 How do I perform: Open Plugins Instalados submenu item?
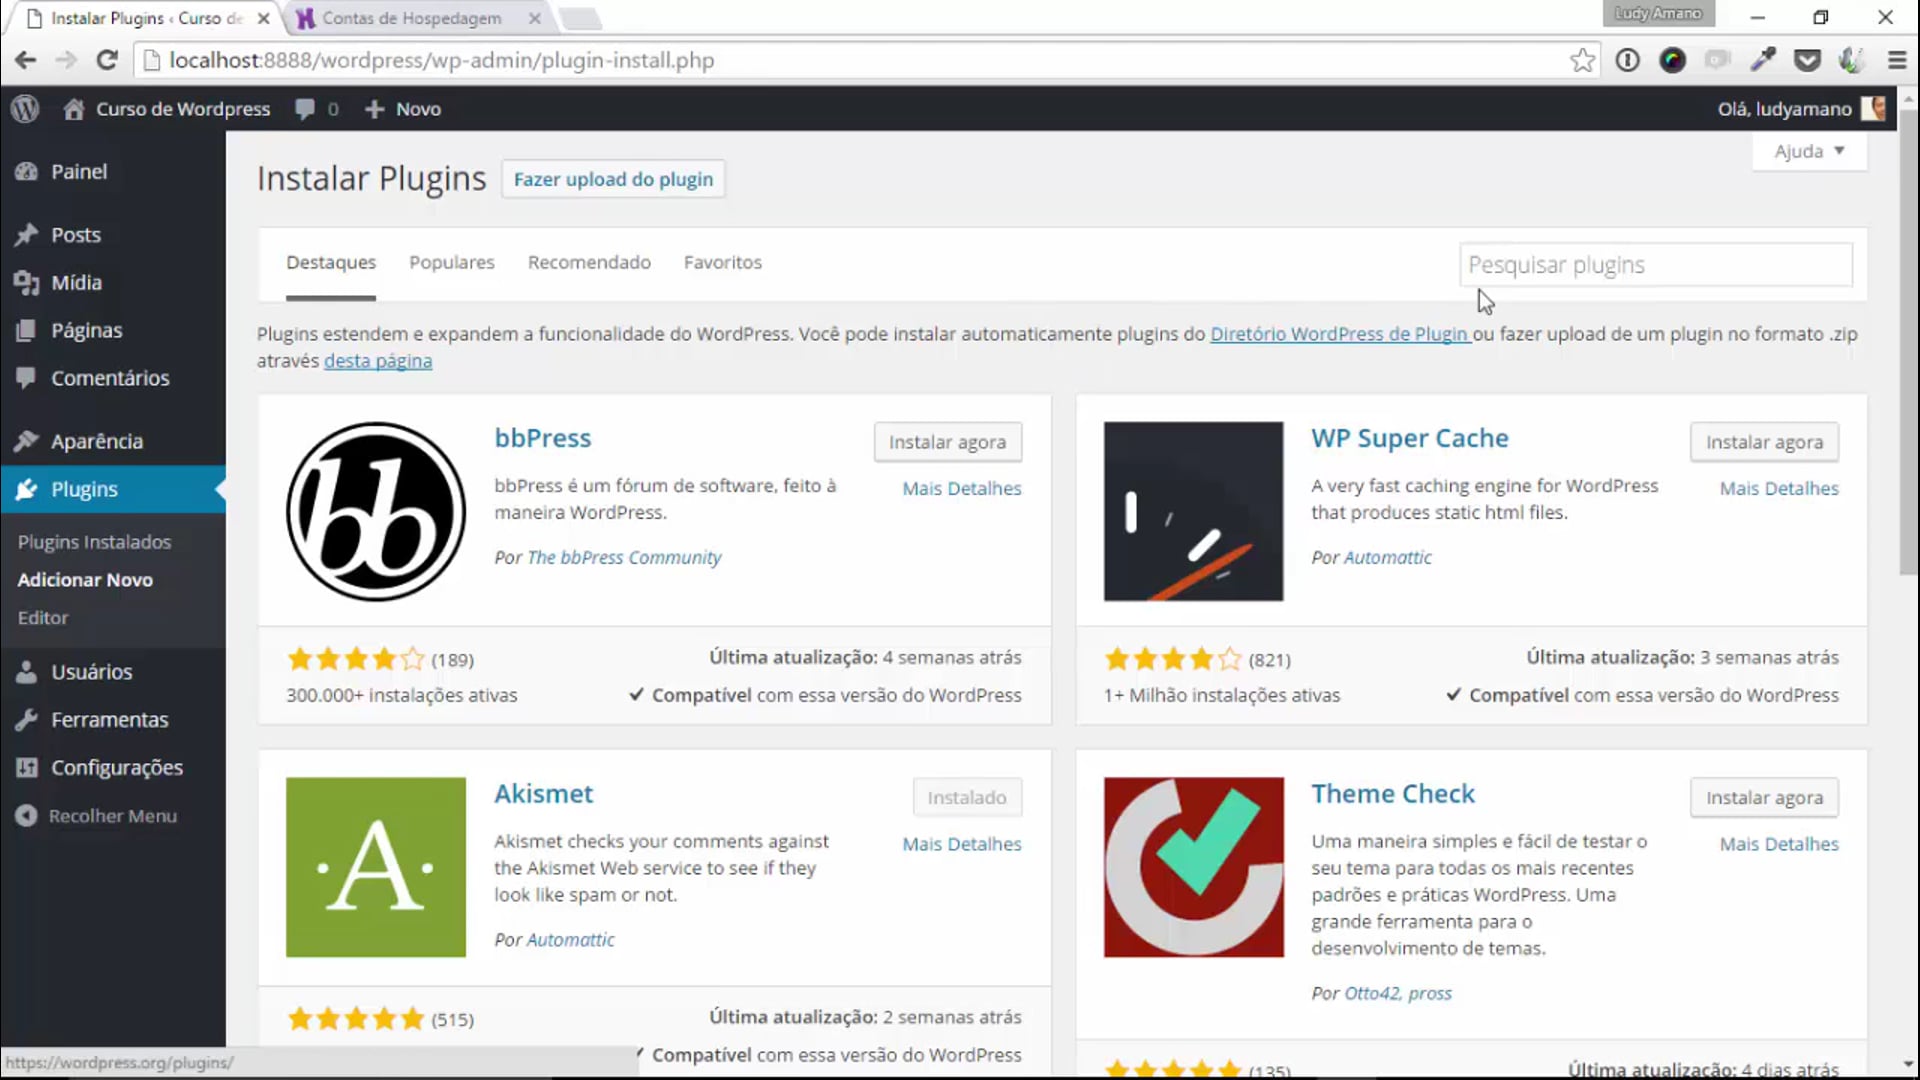point(94,542)
